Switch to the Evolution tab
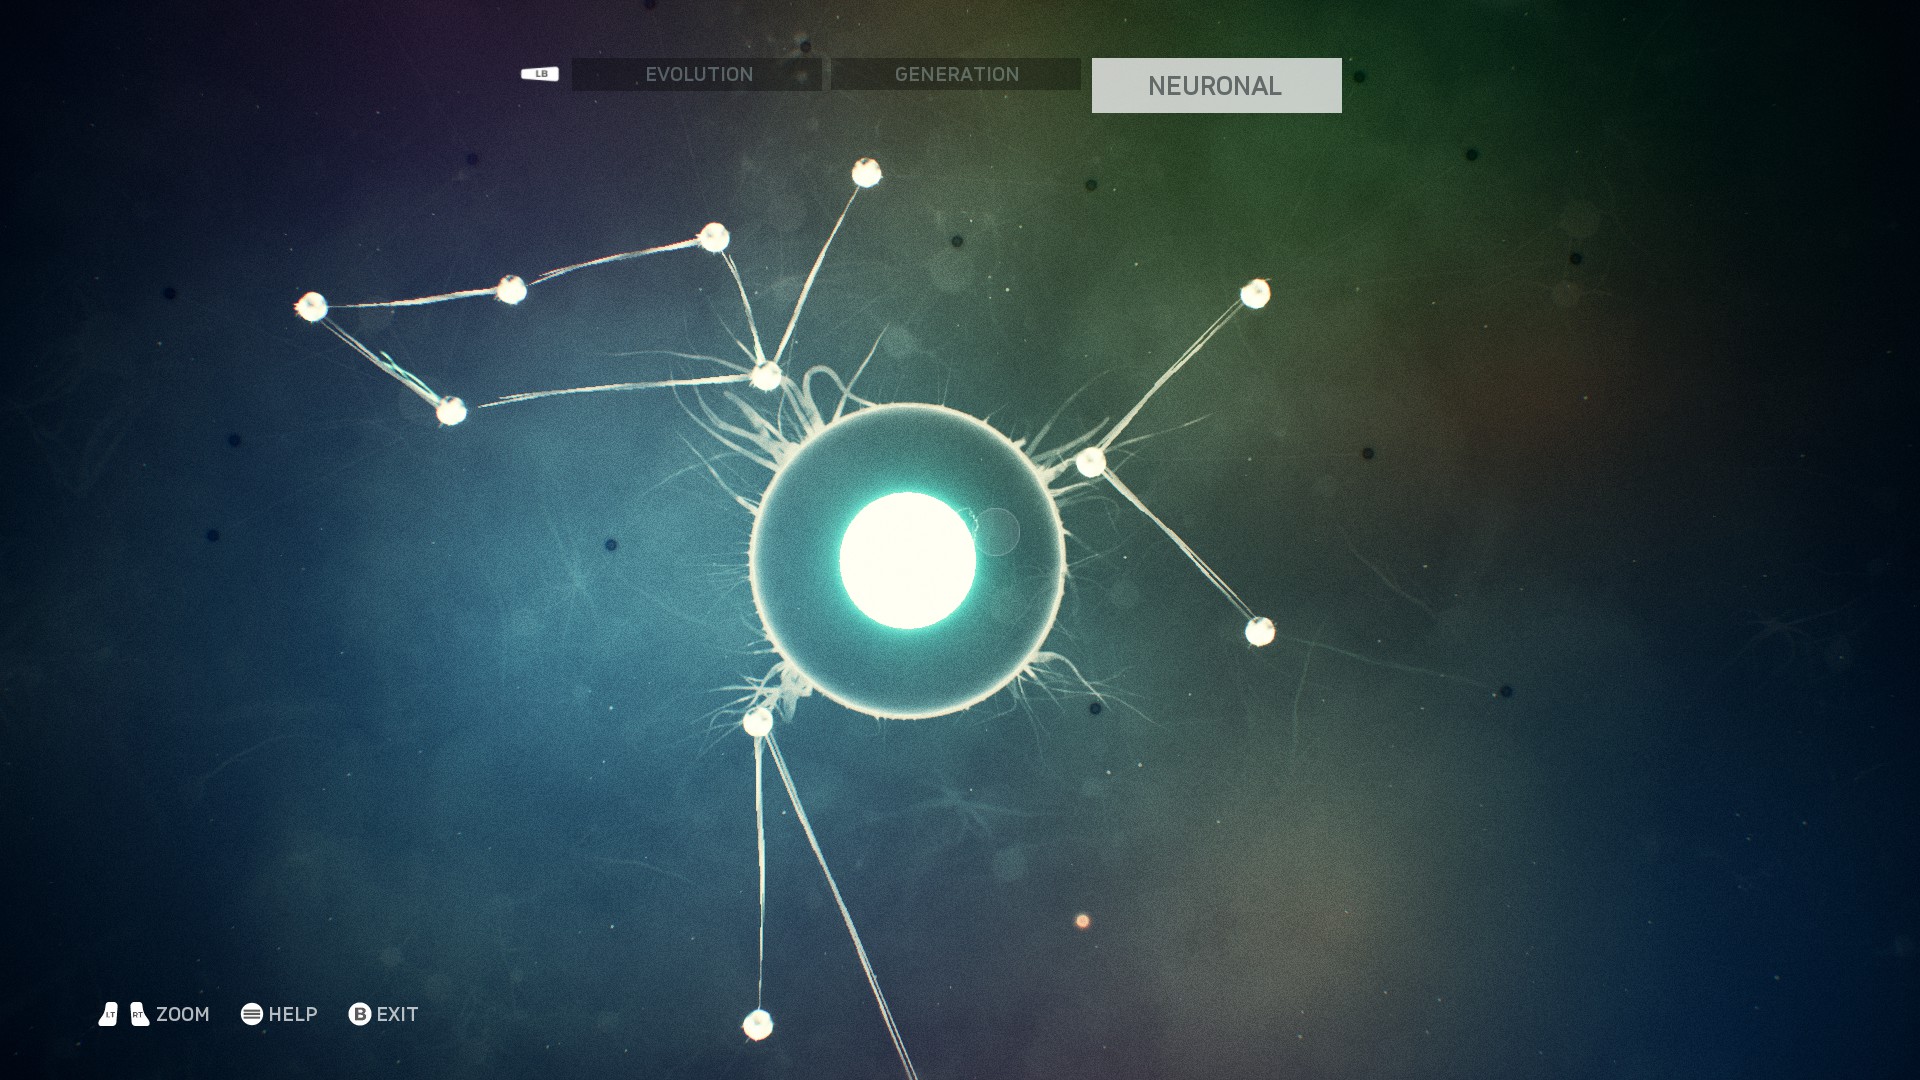1920x1080 pixels. pyautogui.click(x=698, y=74)
